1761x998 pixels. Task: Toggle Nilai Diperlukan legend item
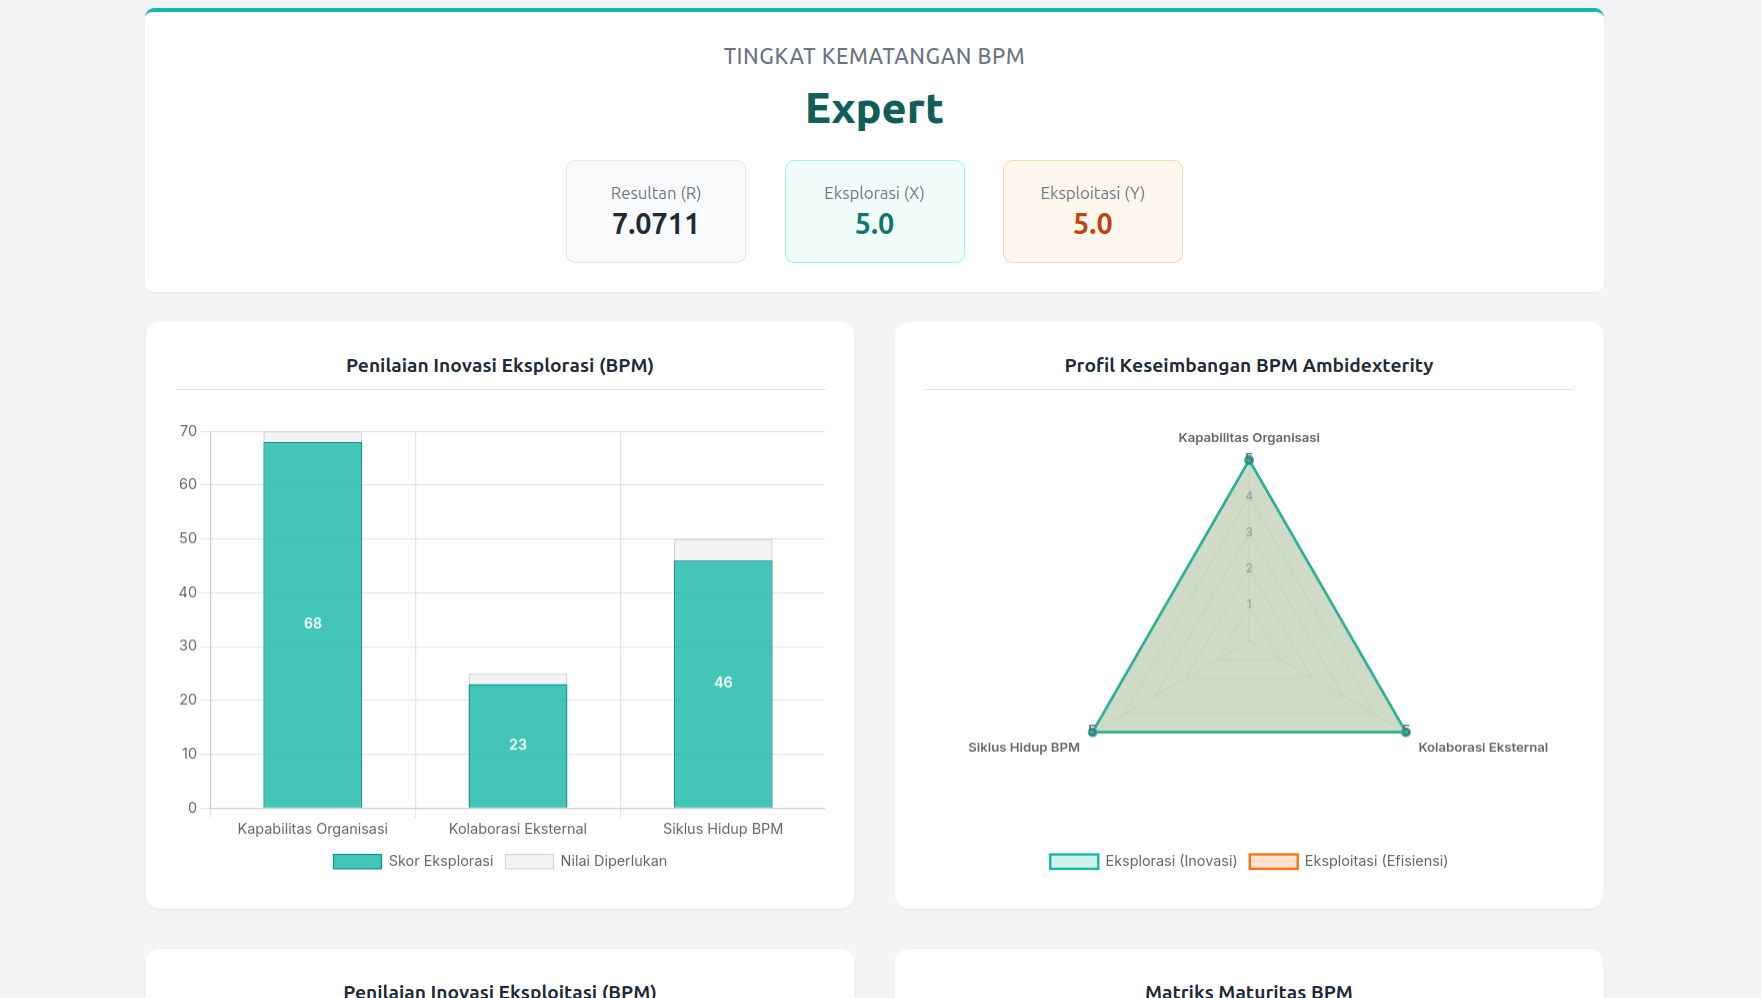612,861
